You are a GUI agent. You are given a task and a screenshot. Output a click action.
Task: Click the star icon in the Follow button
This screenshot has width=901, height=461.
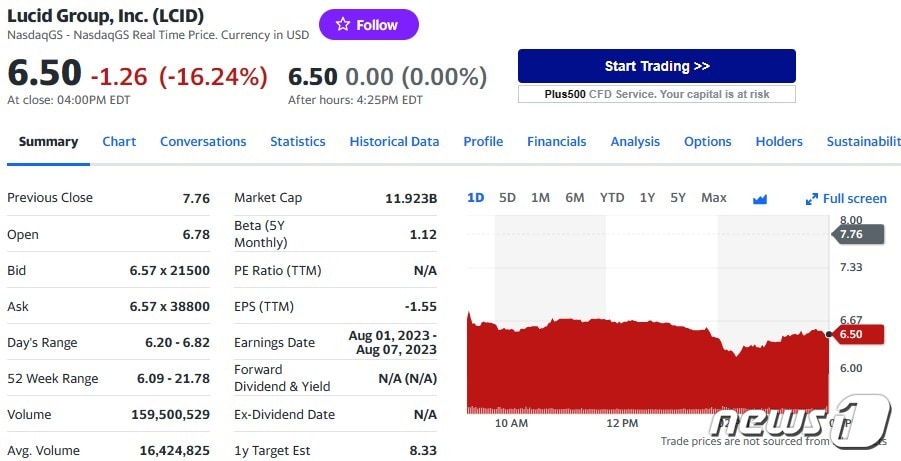pos(343,24)
